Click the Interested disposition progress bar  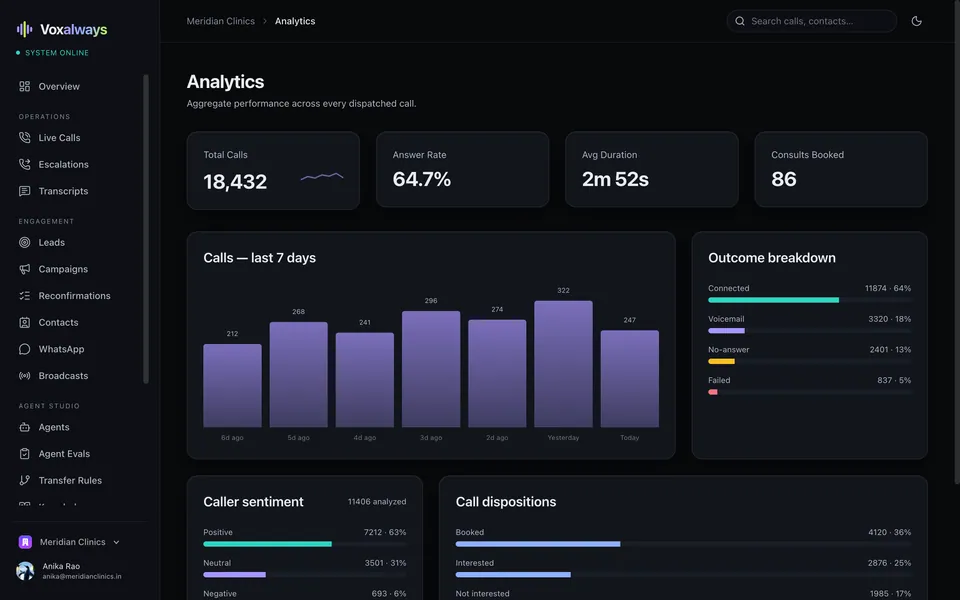(683, 574)
